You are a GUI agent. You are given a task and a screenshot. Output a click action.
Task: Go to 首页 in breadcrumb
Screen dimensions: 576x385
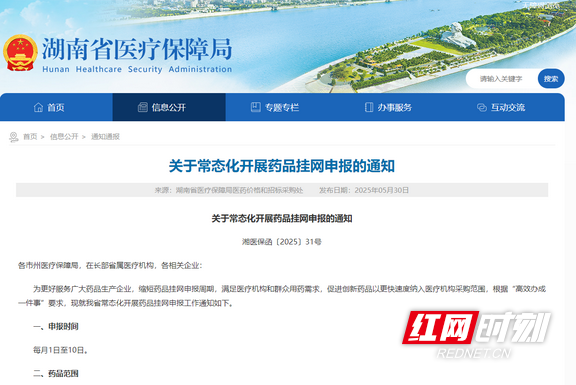[x=30, y=137]
